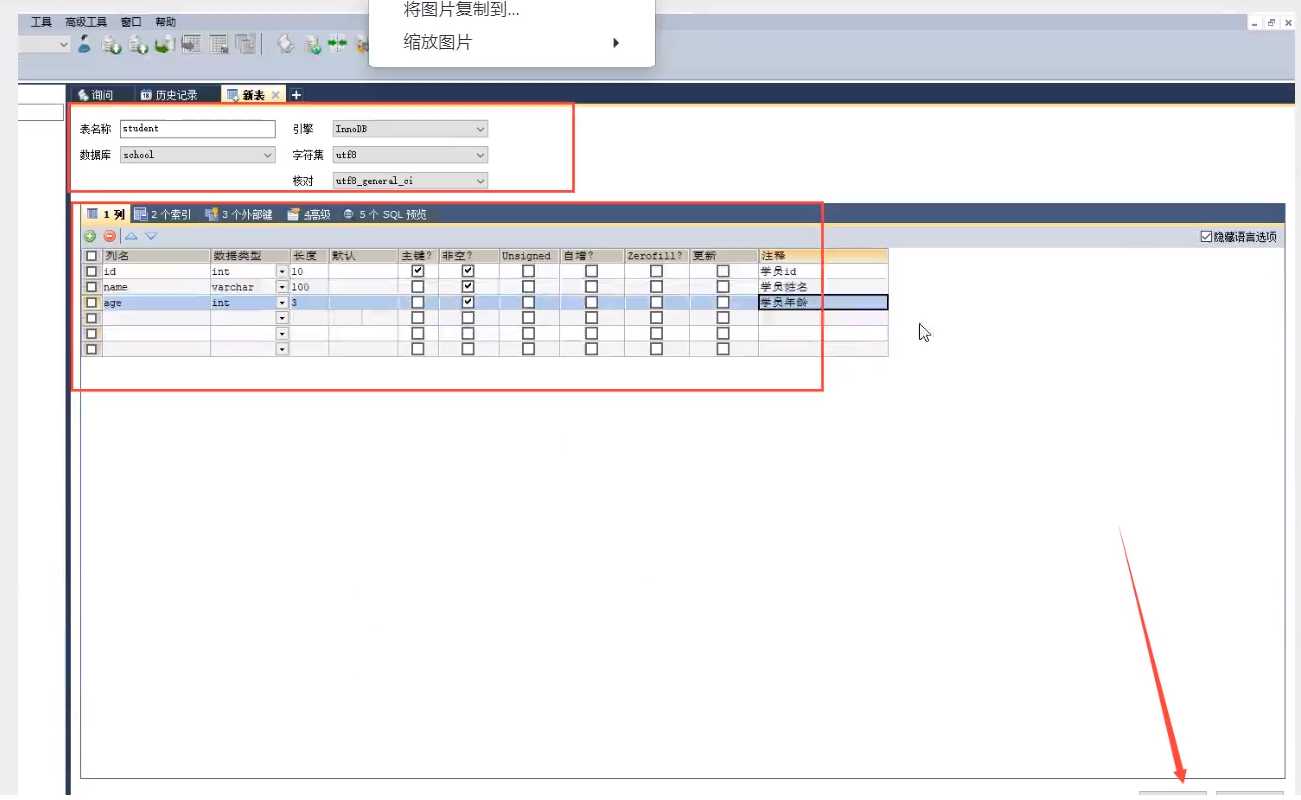The height and width of the screenshot is (800, 1301).
Task: Click the second gray table icon in toolbar
Action: click(x=219, y=44)
